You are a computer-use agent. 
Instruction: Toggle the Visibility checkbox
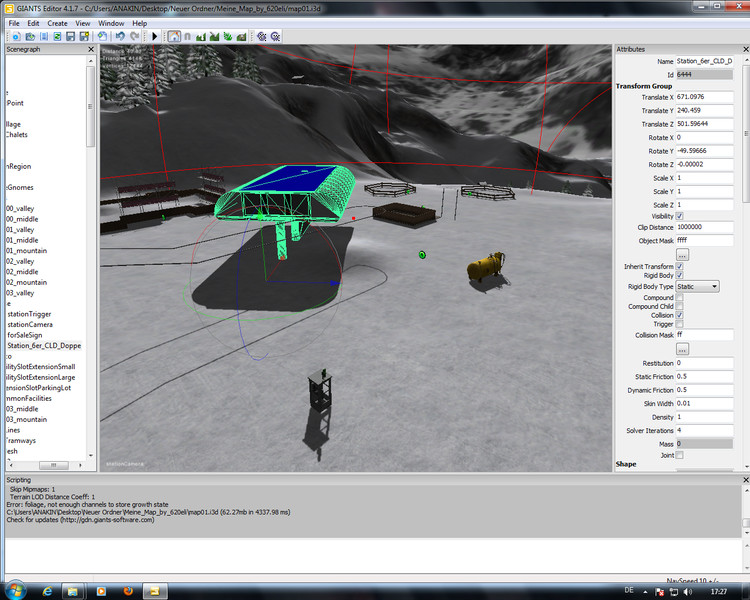679,216
